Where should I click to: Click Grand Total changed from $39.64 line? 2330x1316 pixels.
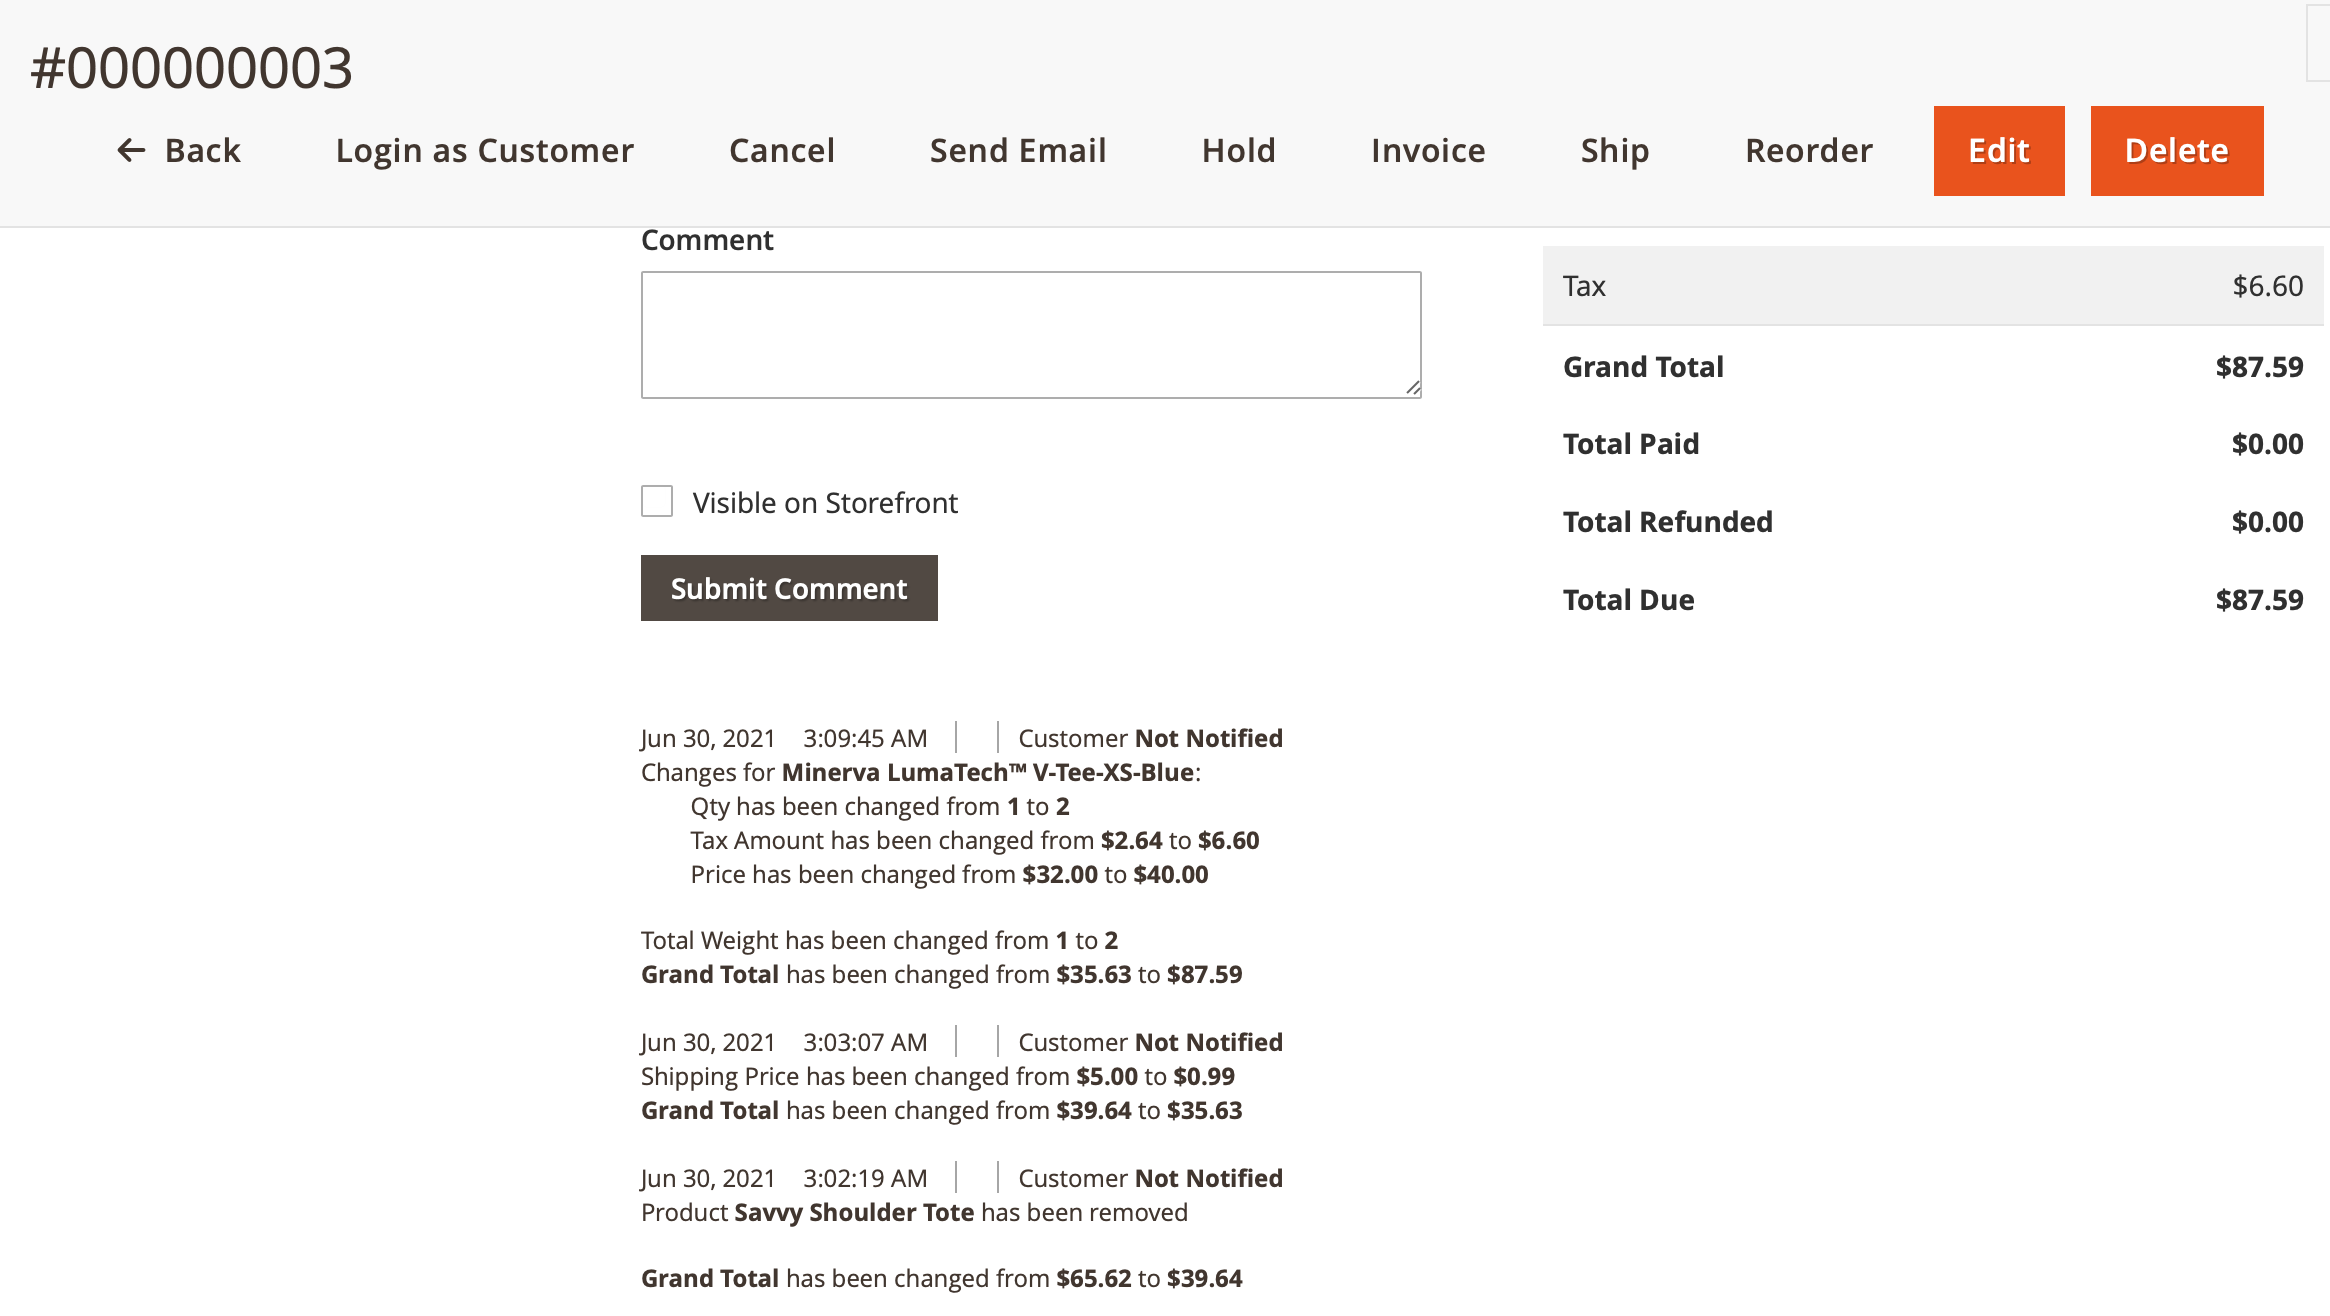coord(941,1110)
